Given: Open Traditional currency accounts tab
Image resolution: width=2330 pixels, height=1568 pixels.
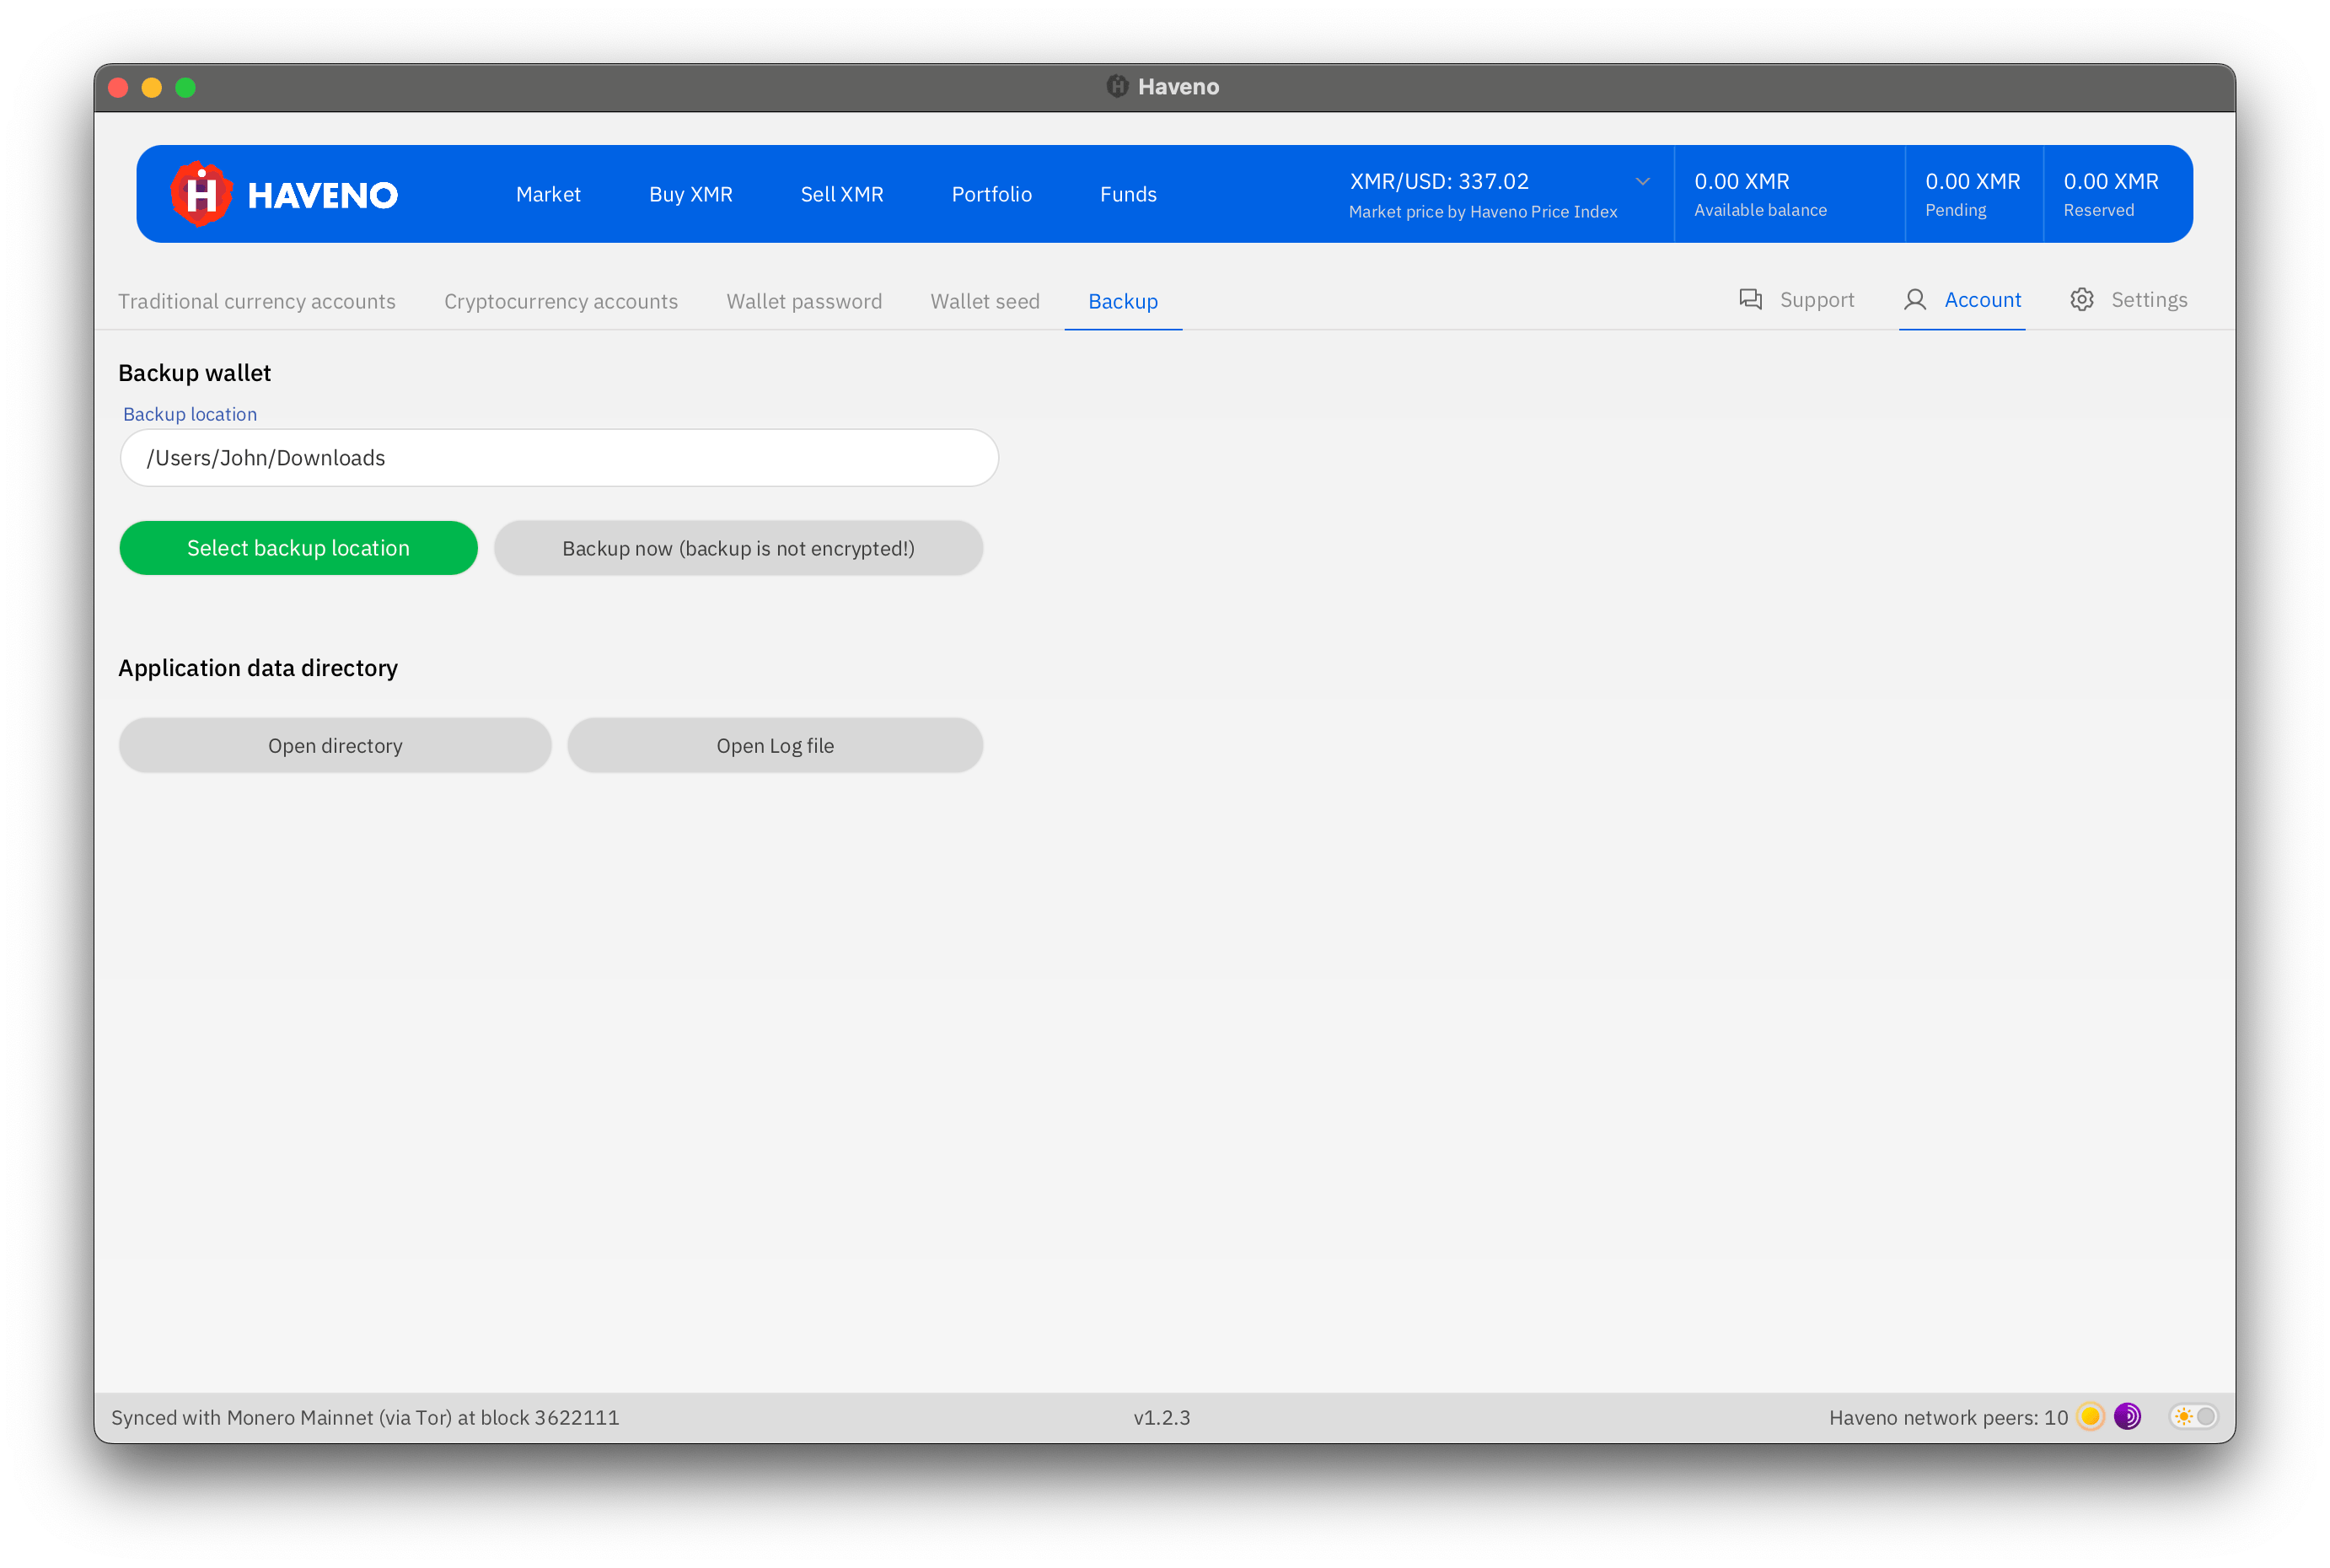Looking at the screenshot, I should 257,301.
